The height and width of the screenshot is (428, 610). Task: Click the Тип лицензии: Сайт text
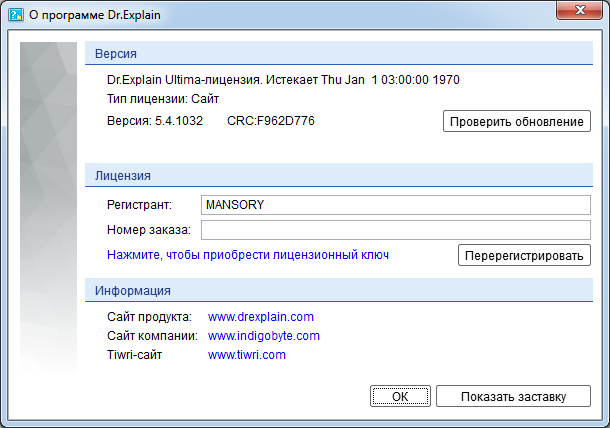click(163, 99)
